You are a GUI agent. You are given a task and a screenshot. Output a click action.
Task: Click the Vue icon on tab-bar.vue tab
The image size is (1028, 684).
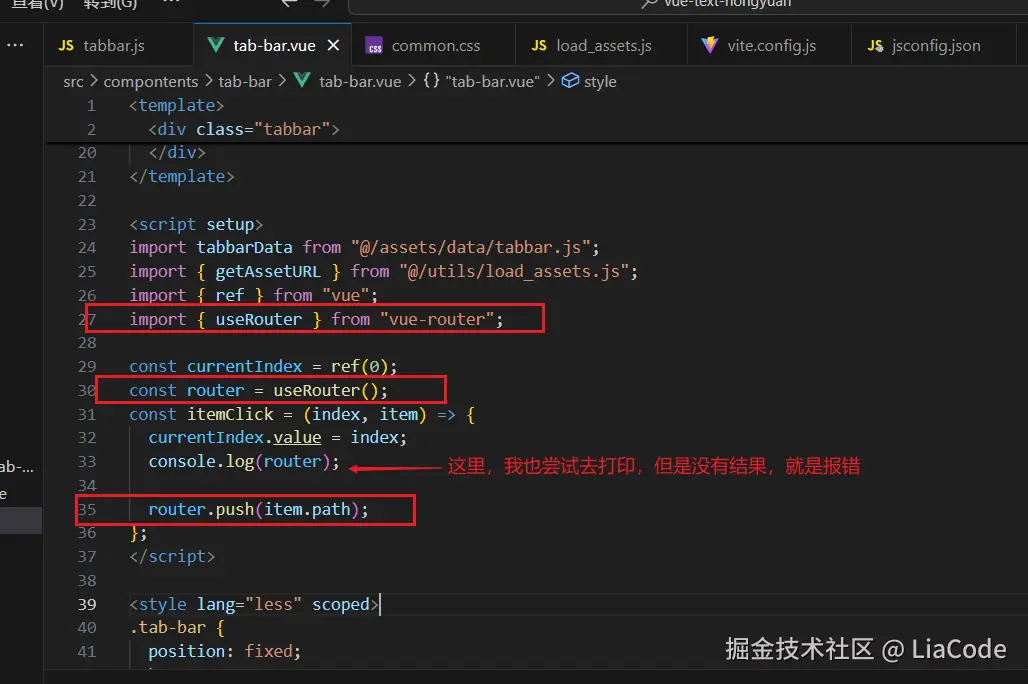[x=216, y=45]
